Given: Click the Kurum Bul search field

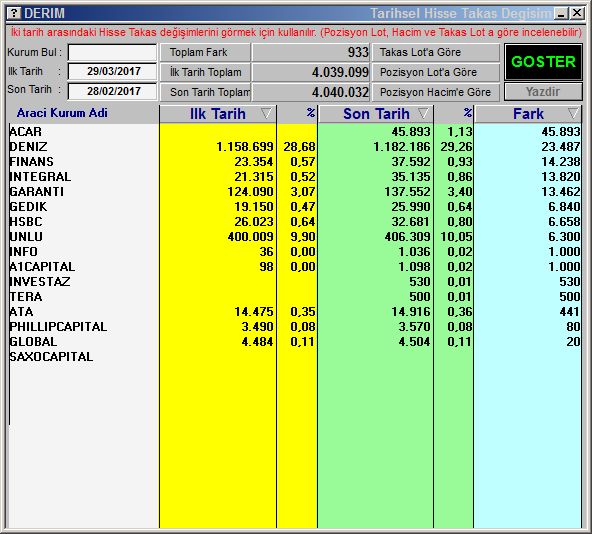Looking at the screenshot, I should coord(113,52).
